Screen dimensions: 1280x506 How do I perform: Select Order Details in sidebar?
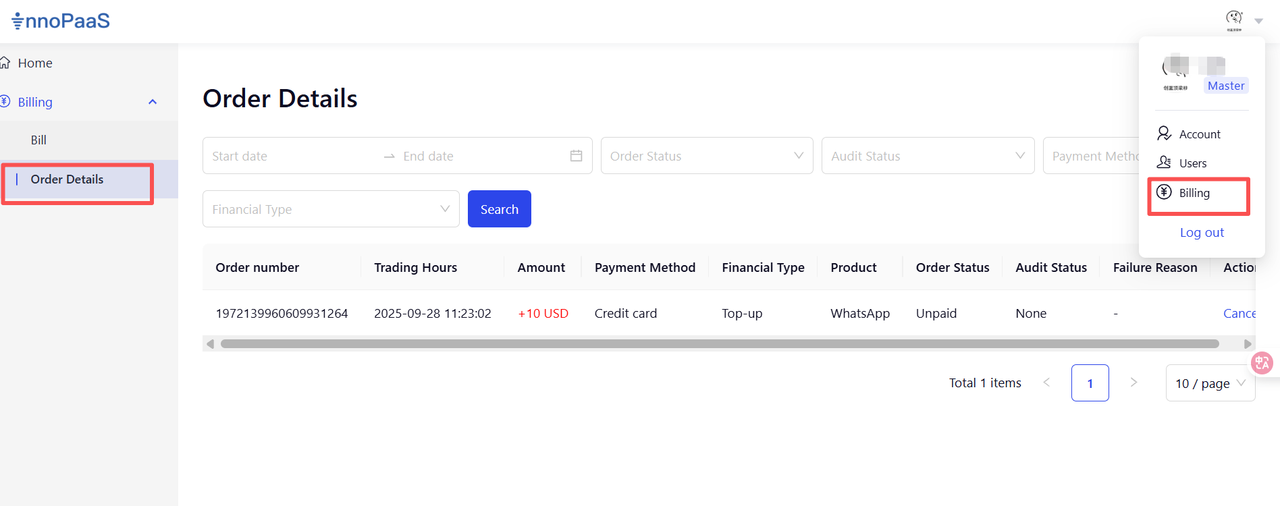(67, 180)
